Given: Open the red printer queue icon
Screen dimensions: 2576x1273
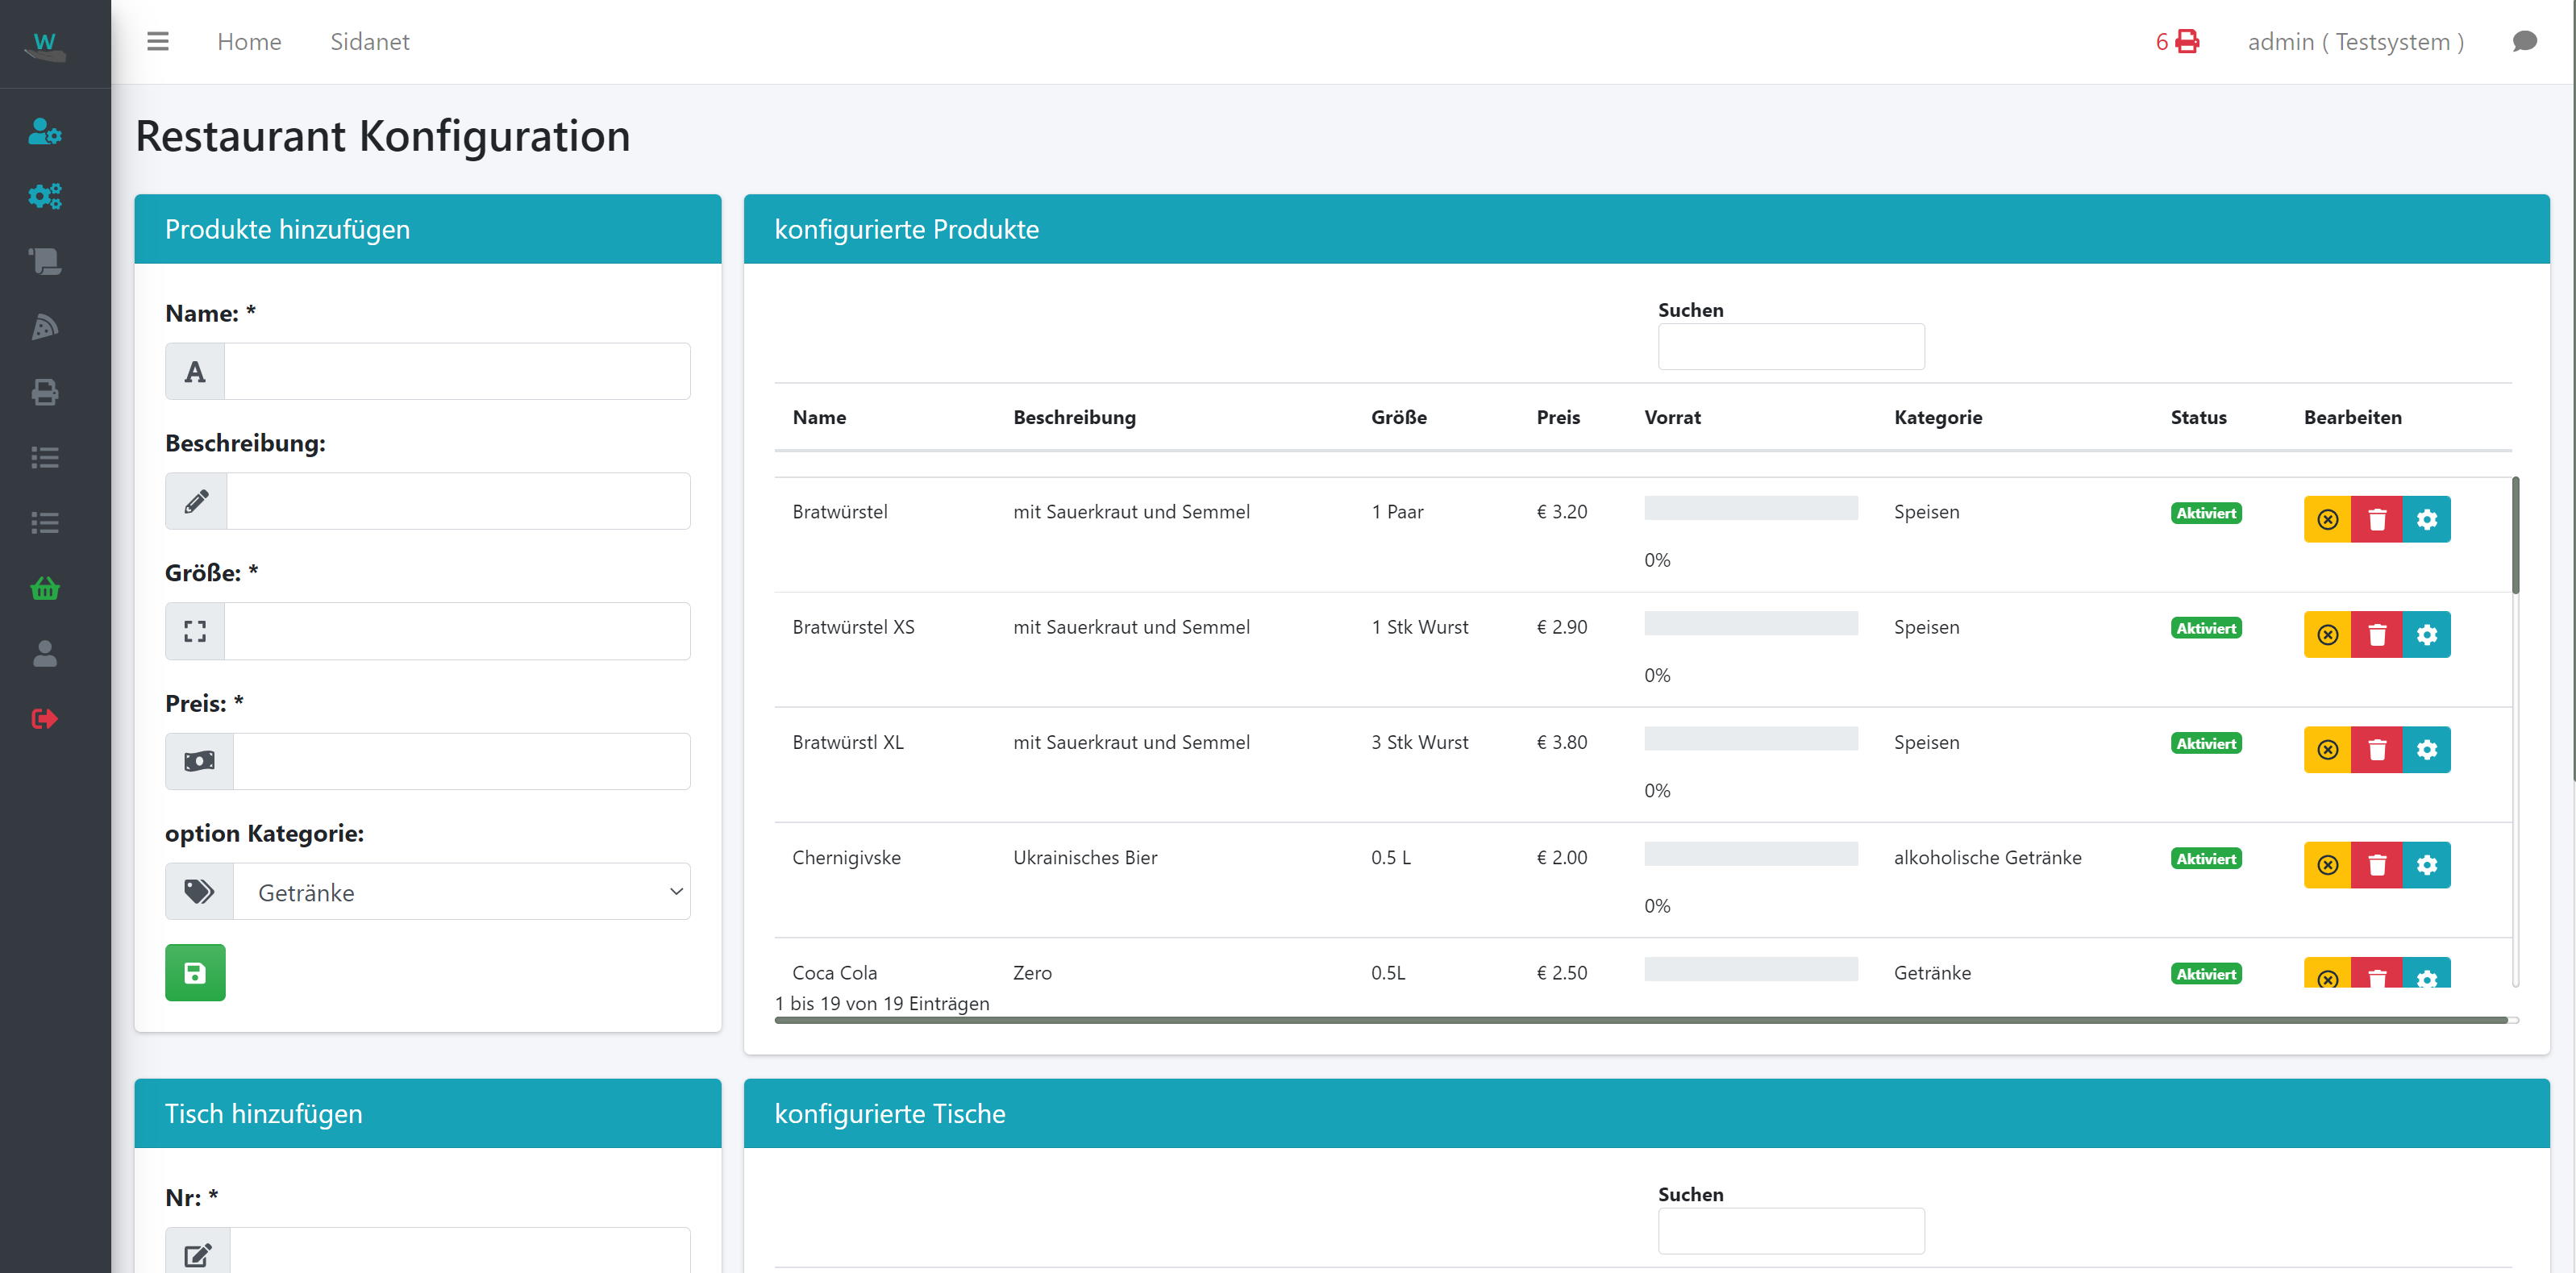Looking at the screenshot, I should [x=2187, y=41].
